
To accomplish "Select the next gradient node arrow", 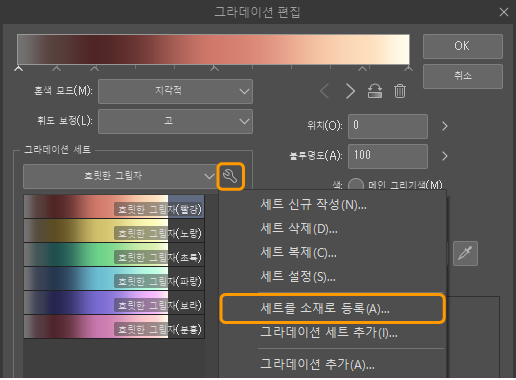I will (350, 91).
